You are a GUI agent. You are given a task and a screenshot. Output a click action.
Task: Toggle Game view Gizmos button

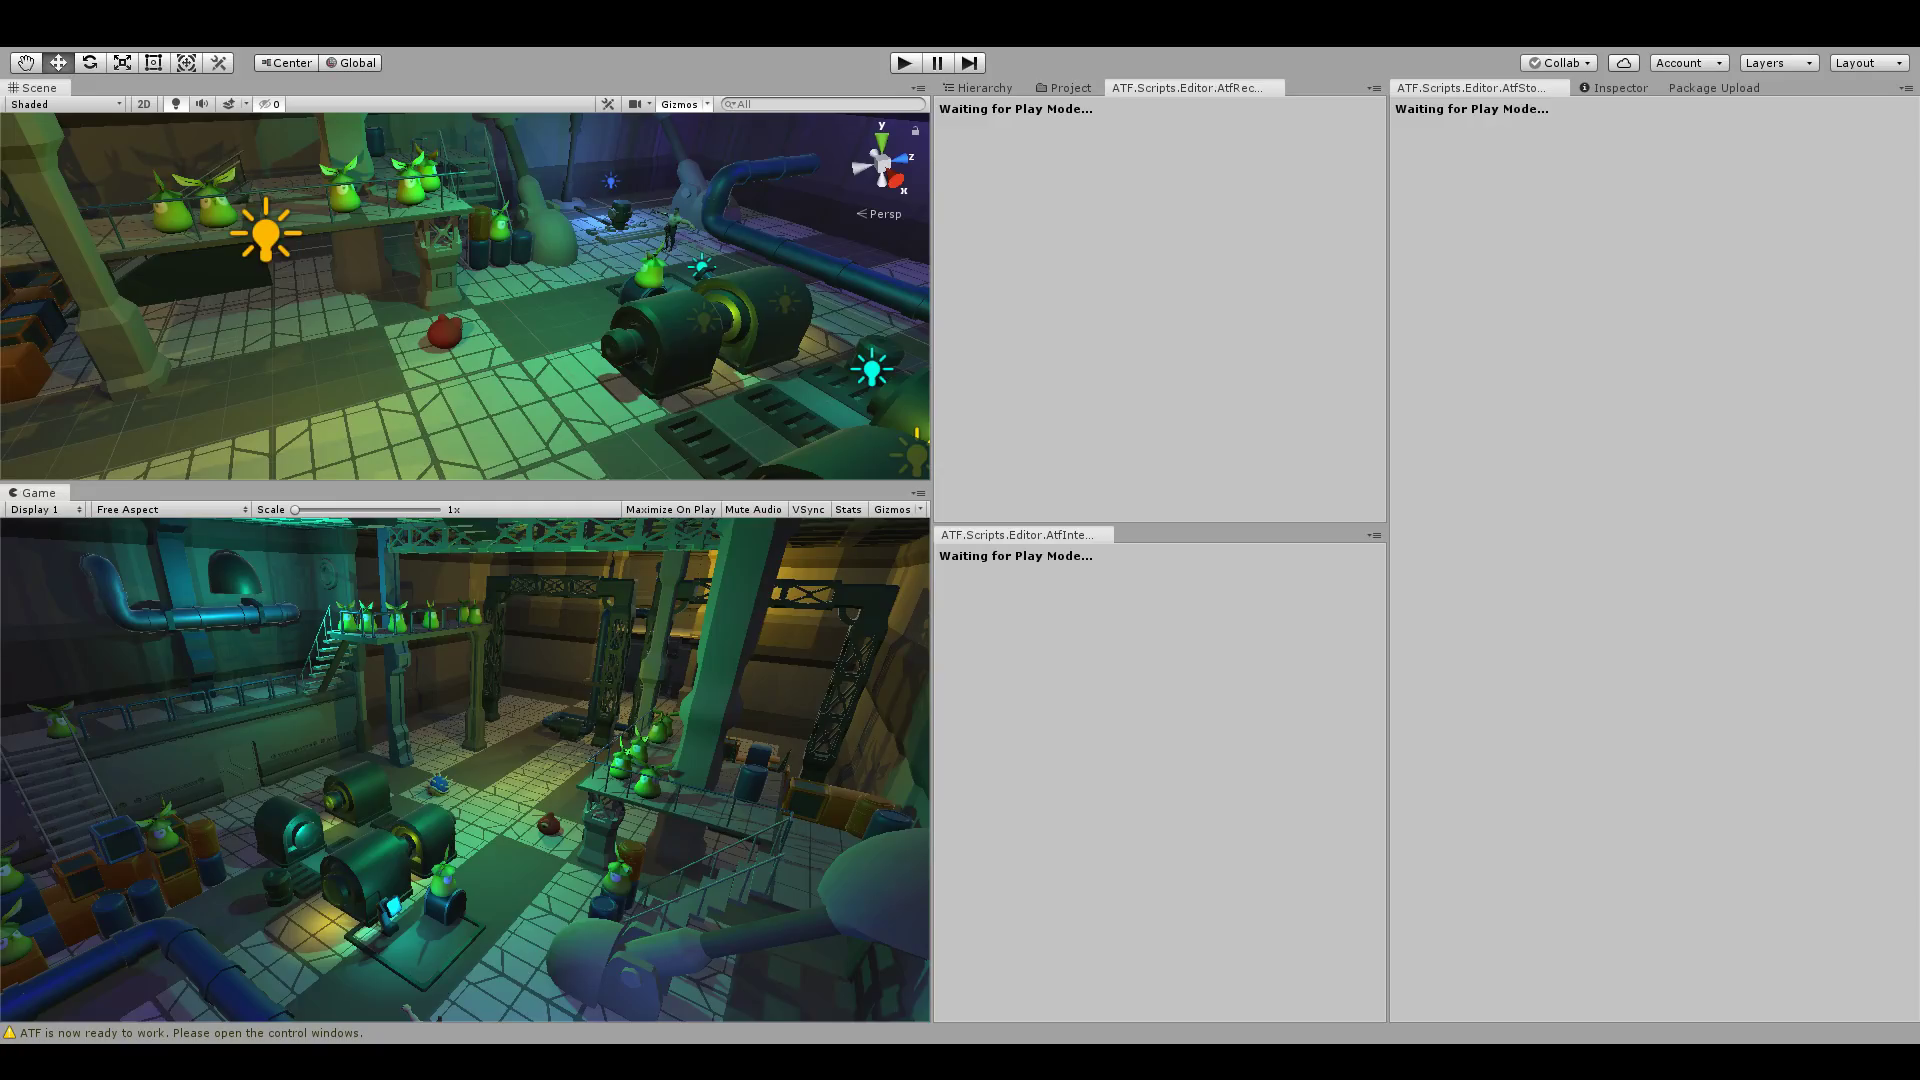tap(892, 510)
